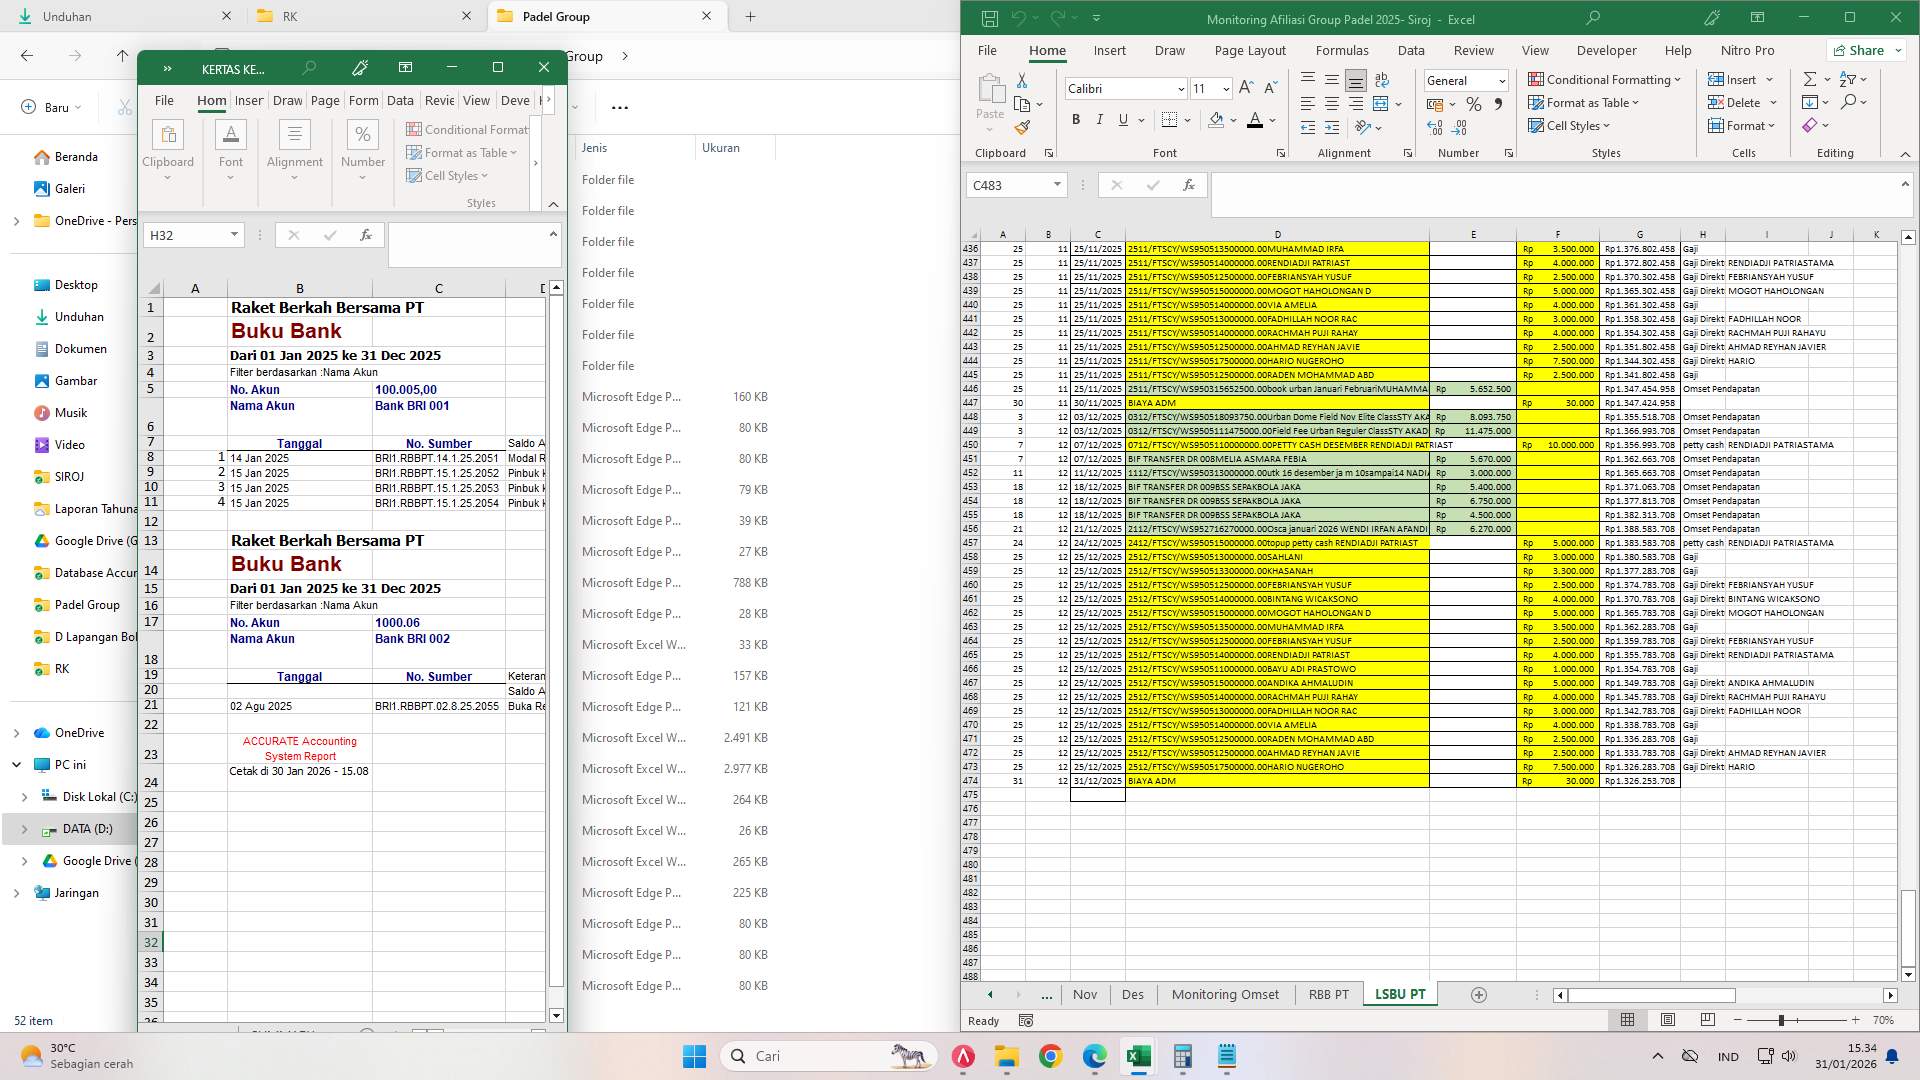Expand the Number format General dropdown
This screenshot has height=1080, width=1920.
click(x=1501, y=80)
